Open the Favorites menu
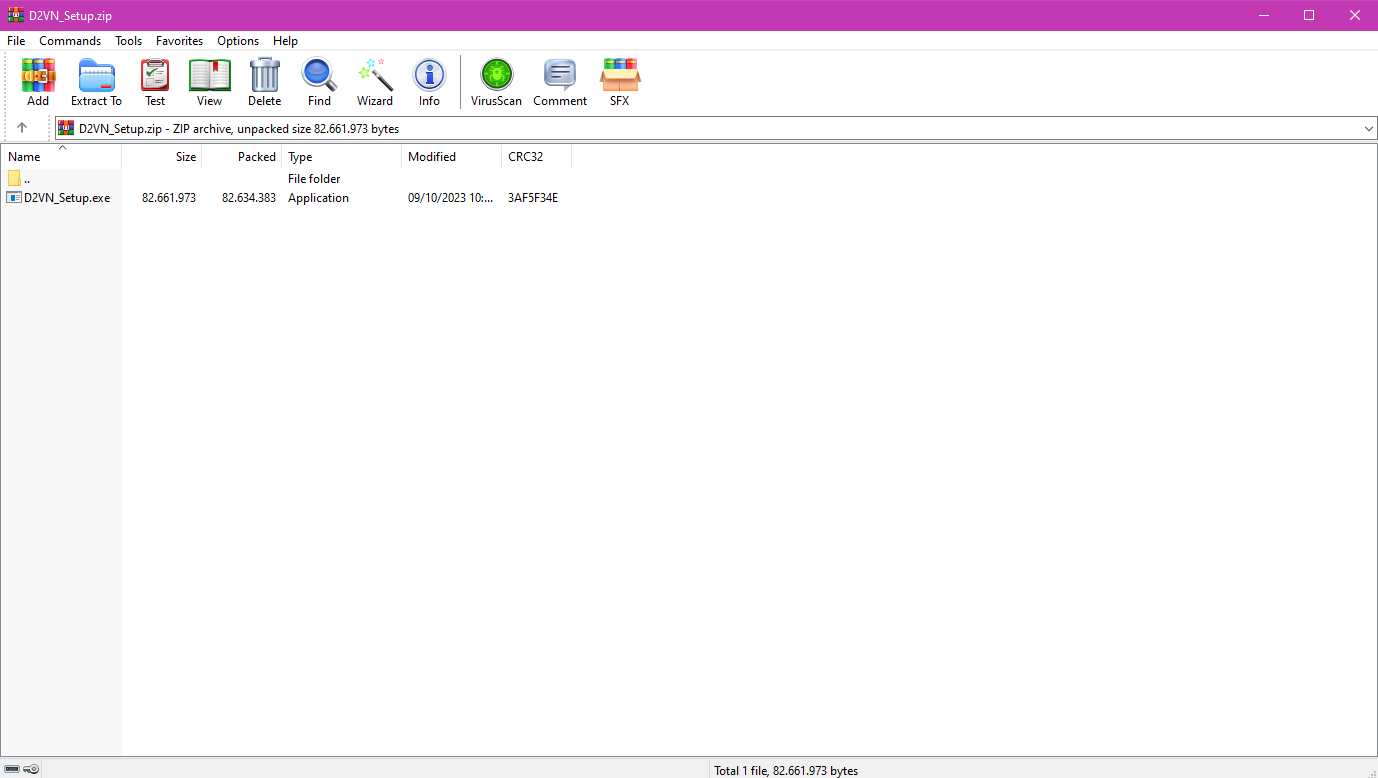Image resolution: width=1378 pixels, height=778 pixels. click(179, 41)
